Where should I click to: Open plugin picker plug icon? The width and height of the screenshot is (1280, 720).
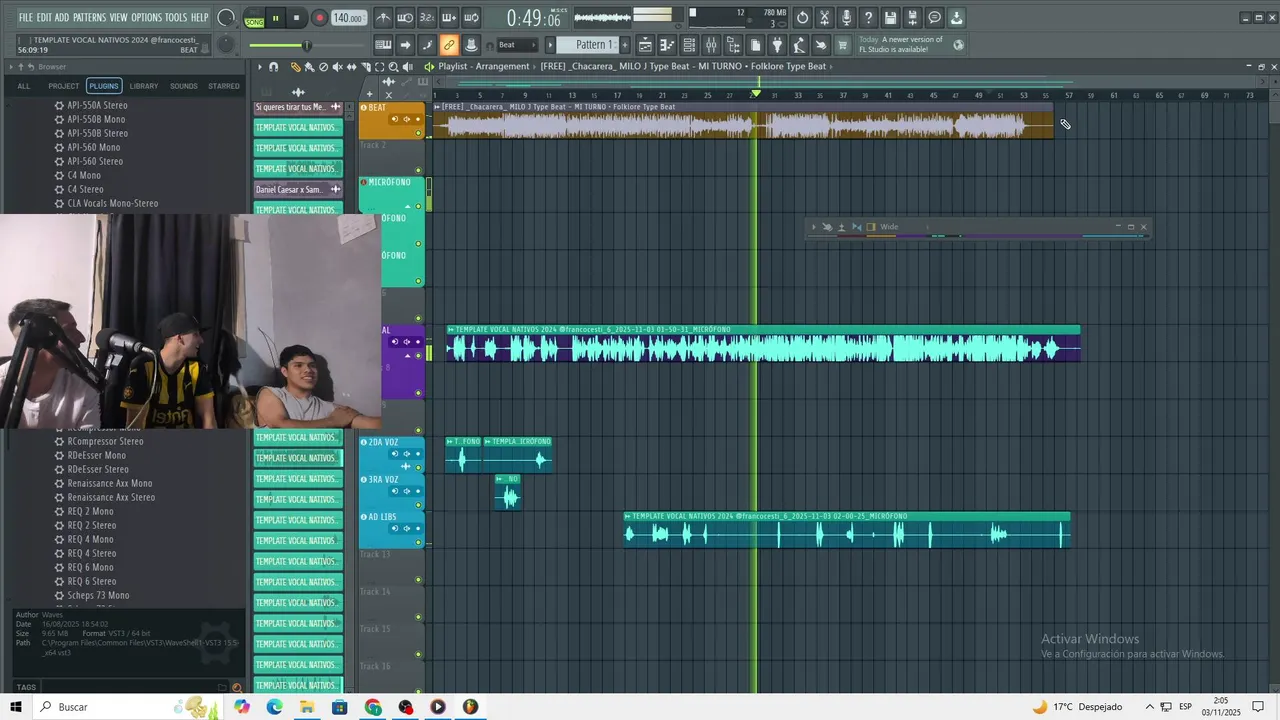pyautogui.click(x=777, y=45)
